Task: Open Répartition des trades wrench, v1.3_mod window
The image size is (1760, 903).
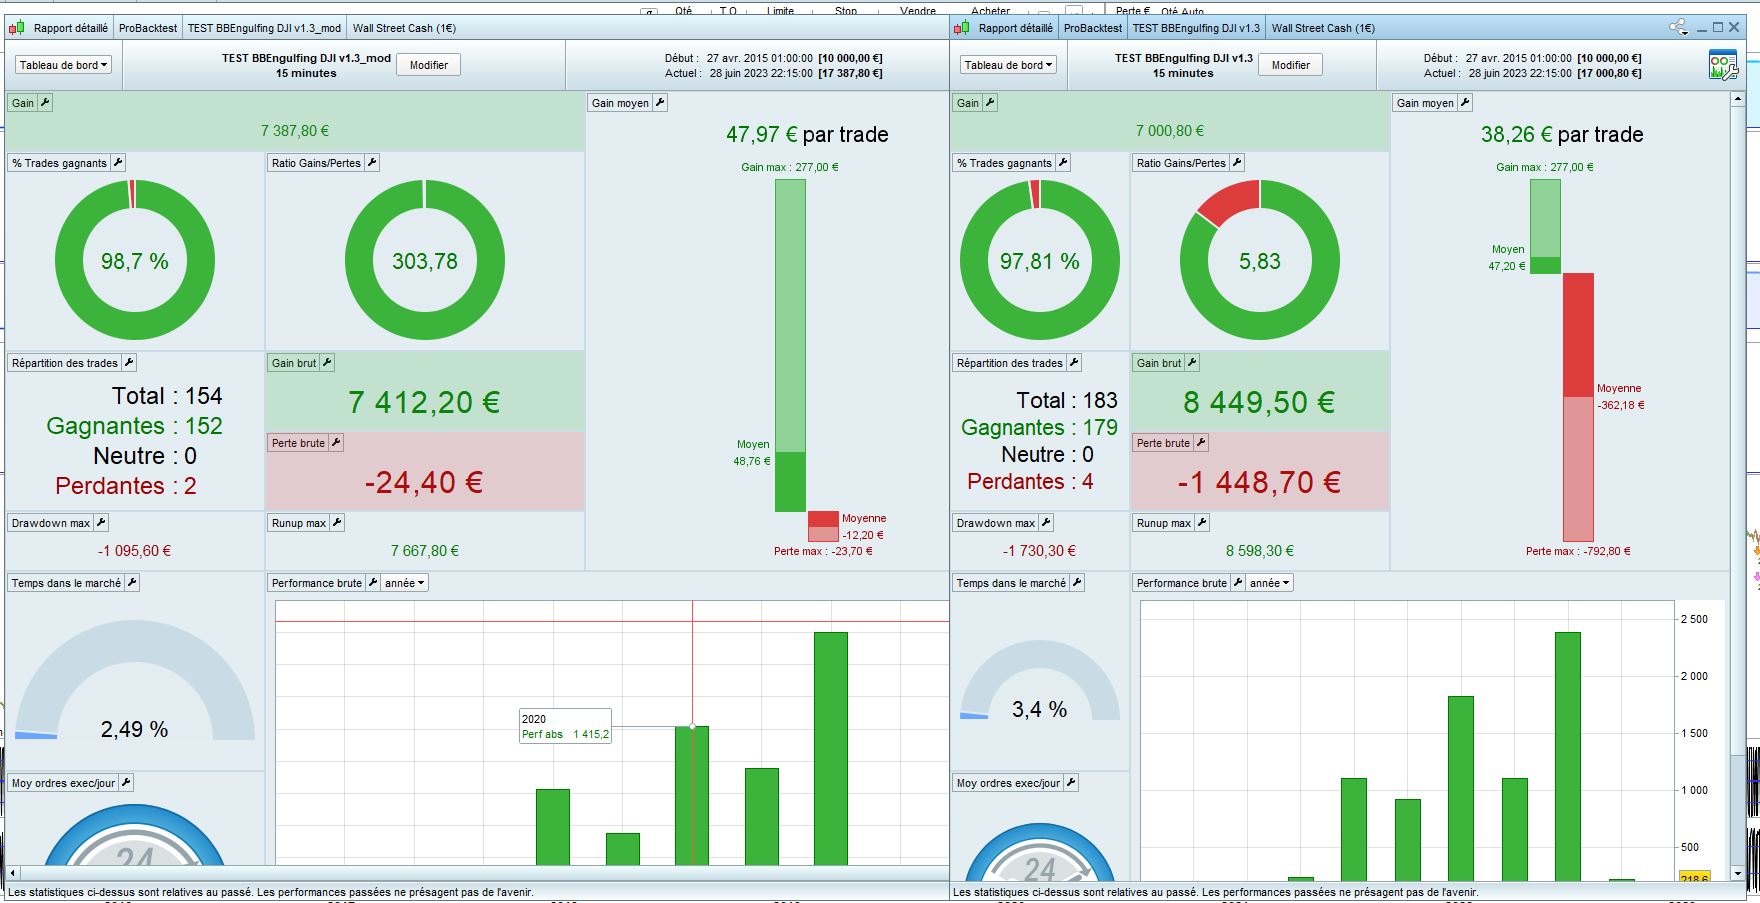Action: [129, 363]
